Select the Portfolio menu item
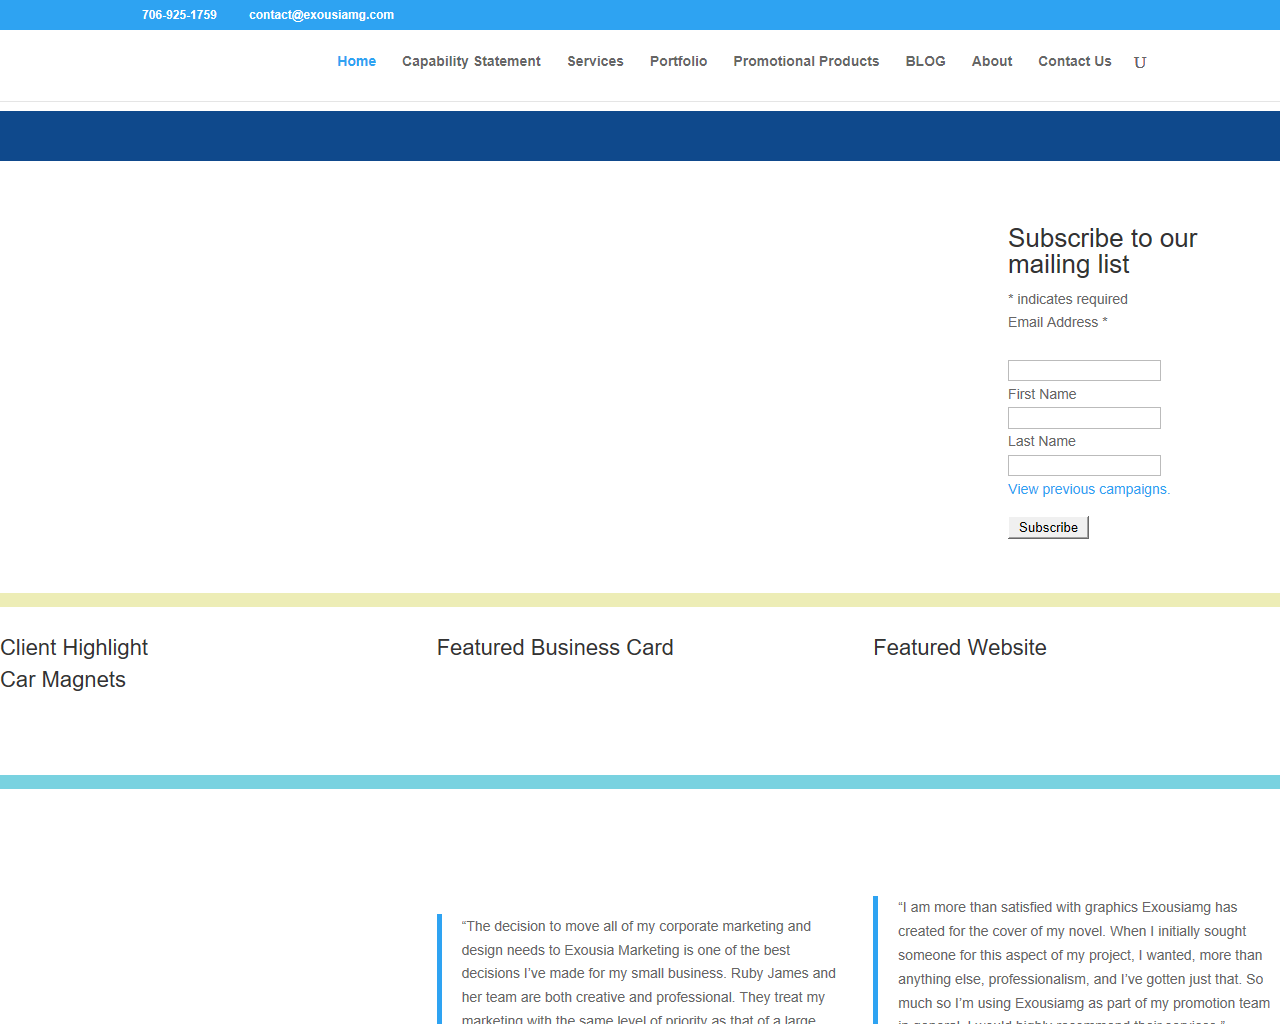Image resolution: width=1280 pixels, height=1024 pixels. coord(678,61)
